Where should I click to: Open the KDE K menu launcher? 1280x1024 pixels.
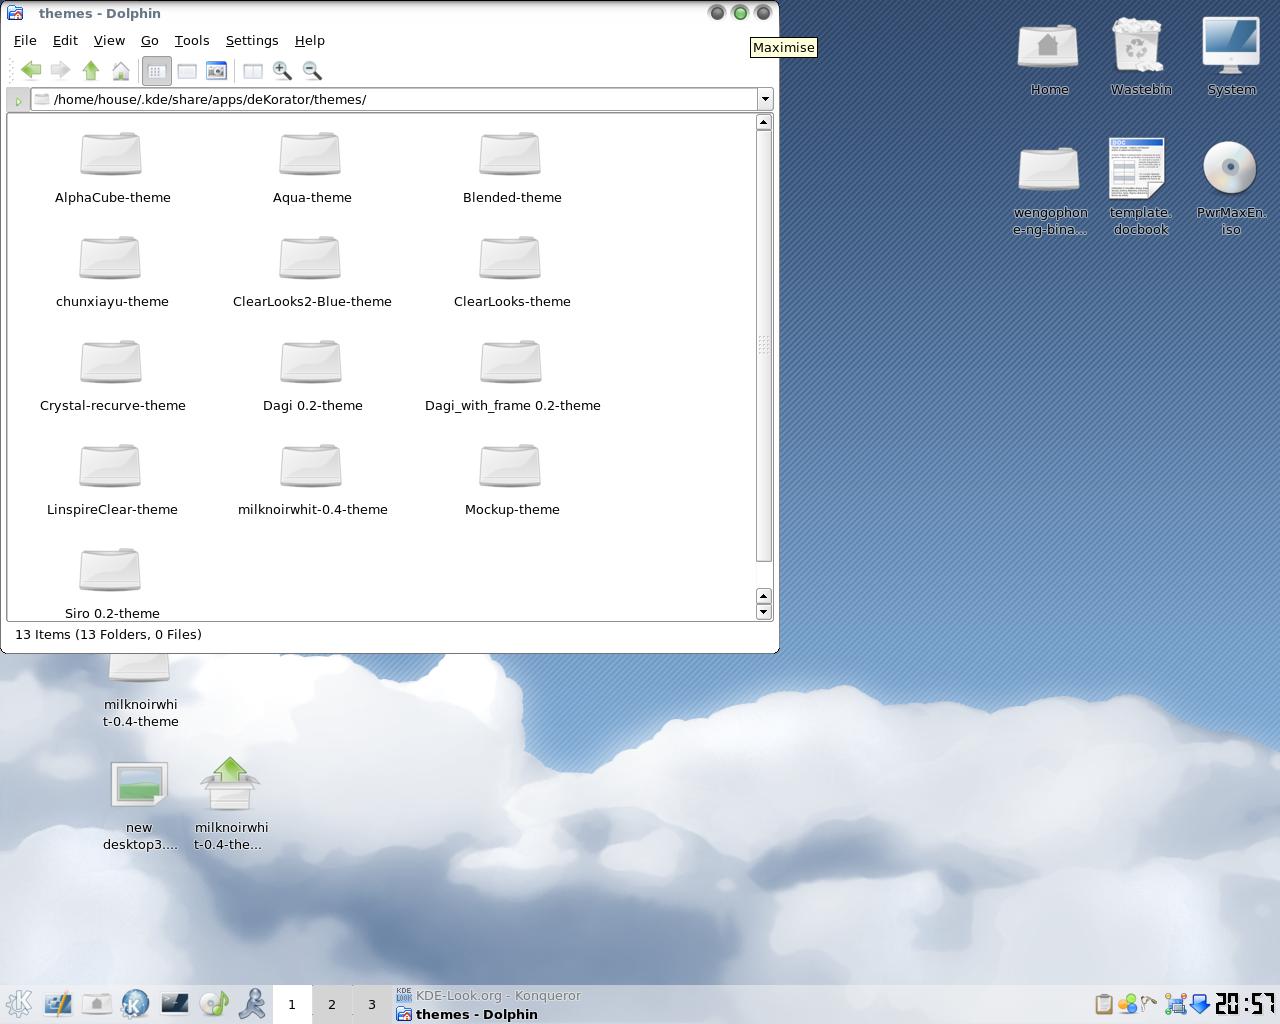19,1004
